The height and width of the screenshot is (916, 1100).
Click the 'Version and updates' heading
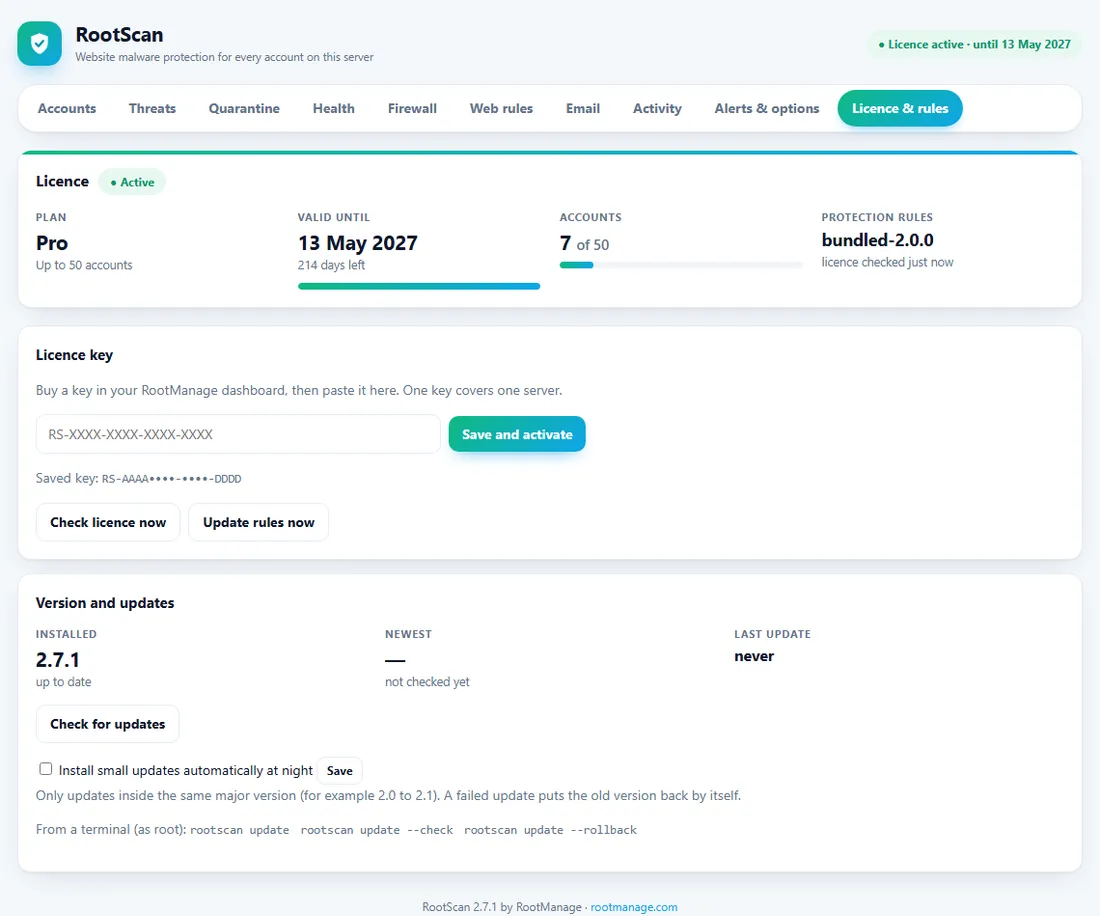point(105,603)
